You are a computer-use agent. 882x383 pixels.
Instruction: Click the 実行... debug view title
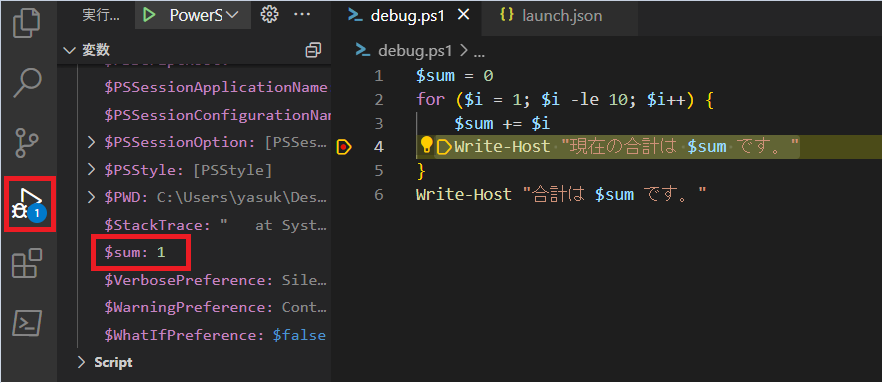point(101,16)
